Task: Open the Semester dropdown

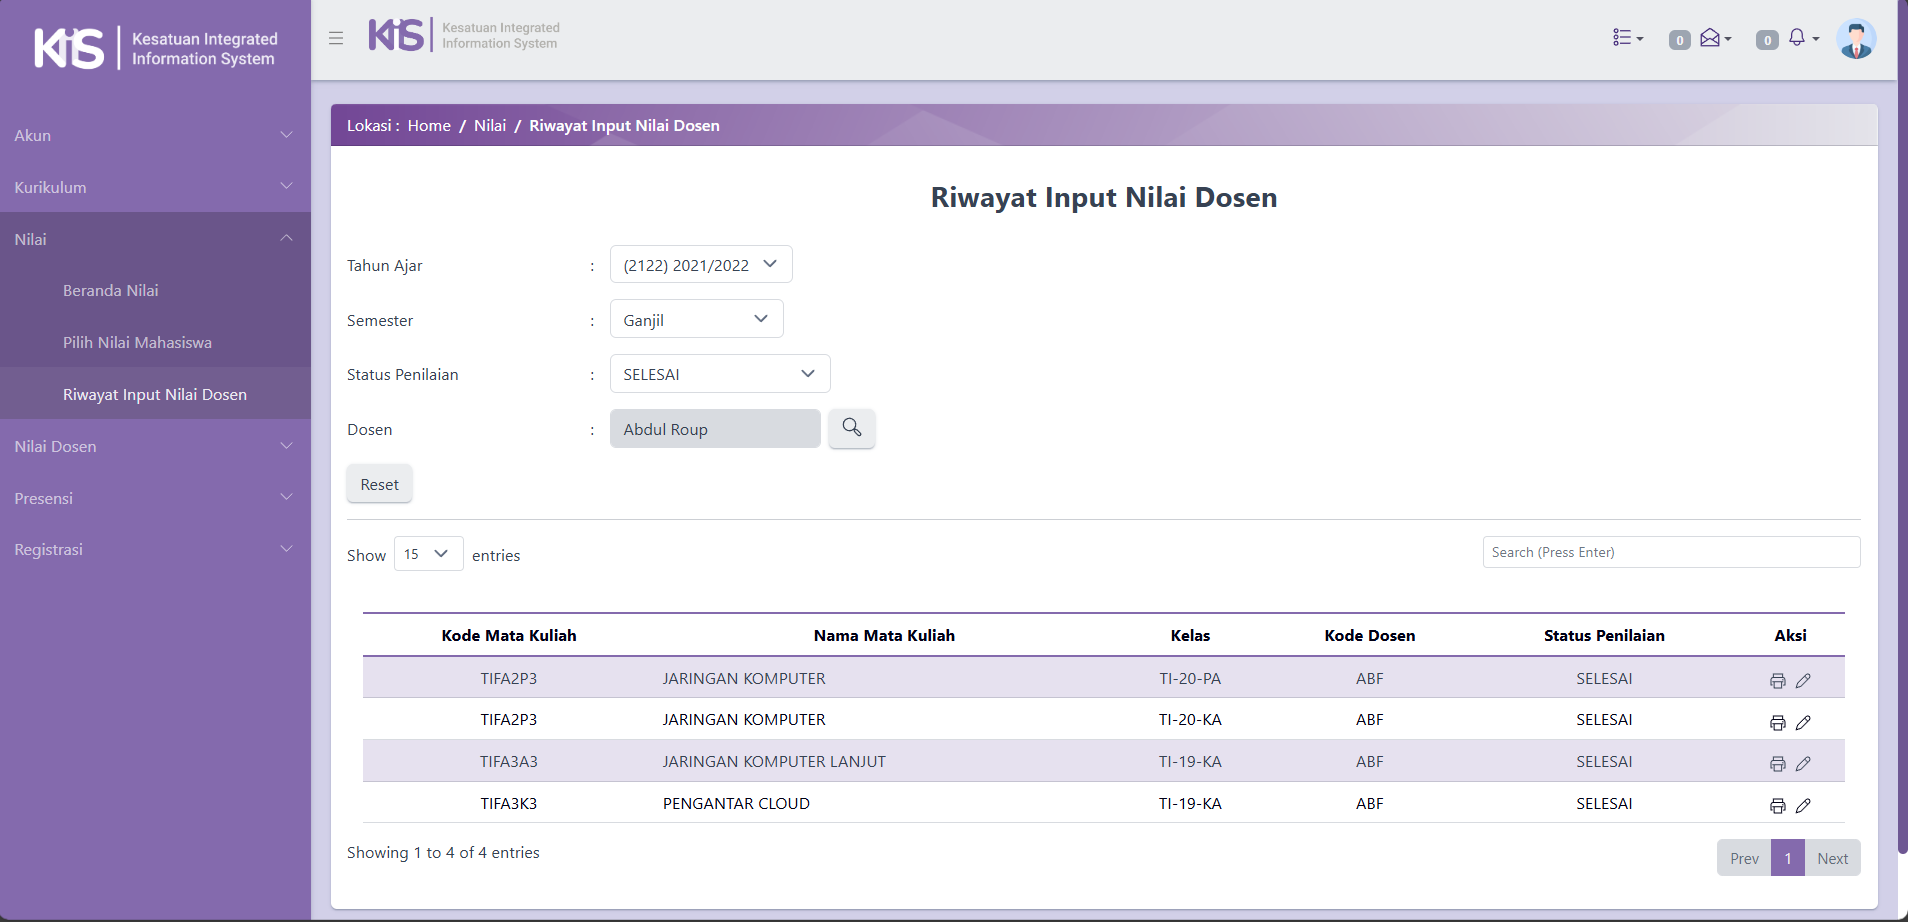Action: pos(696,320)
